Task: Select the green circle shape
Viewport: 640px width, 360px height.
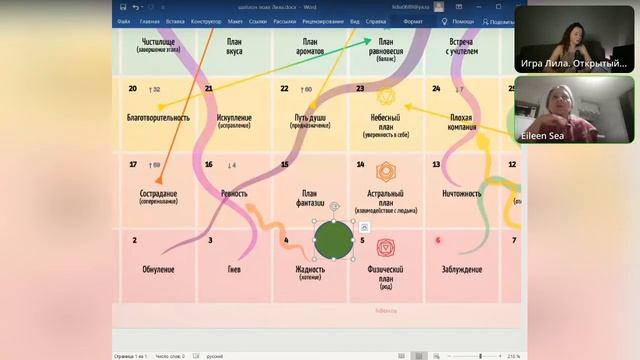Action: pyautogui.click(x=333, y=240)
